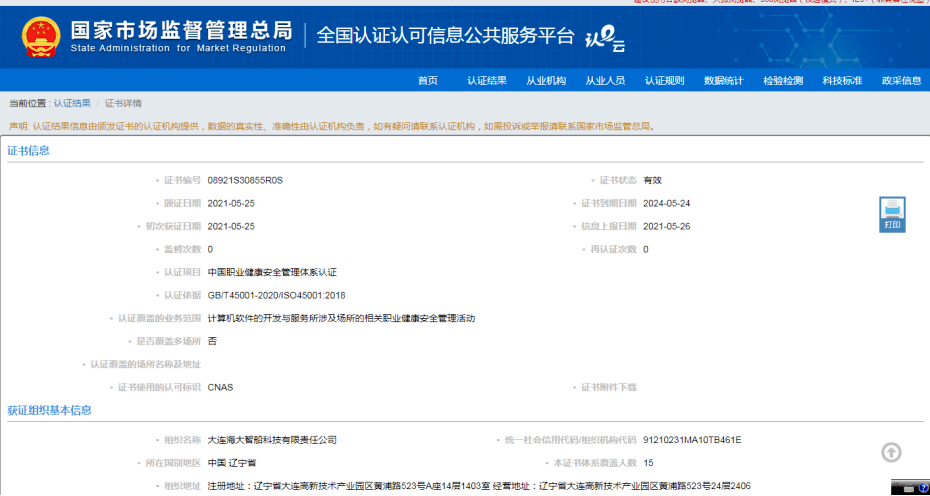930x496 pixels.
Task: Click the 认证结果 breadcrumb link
Action: [72, 103]
